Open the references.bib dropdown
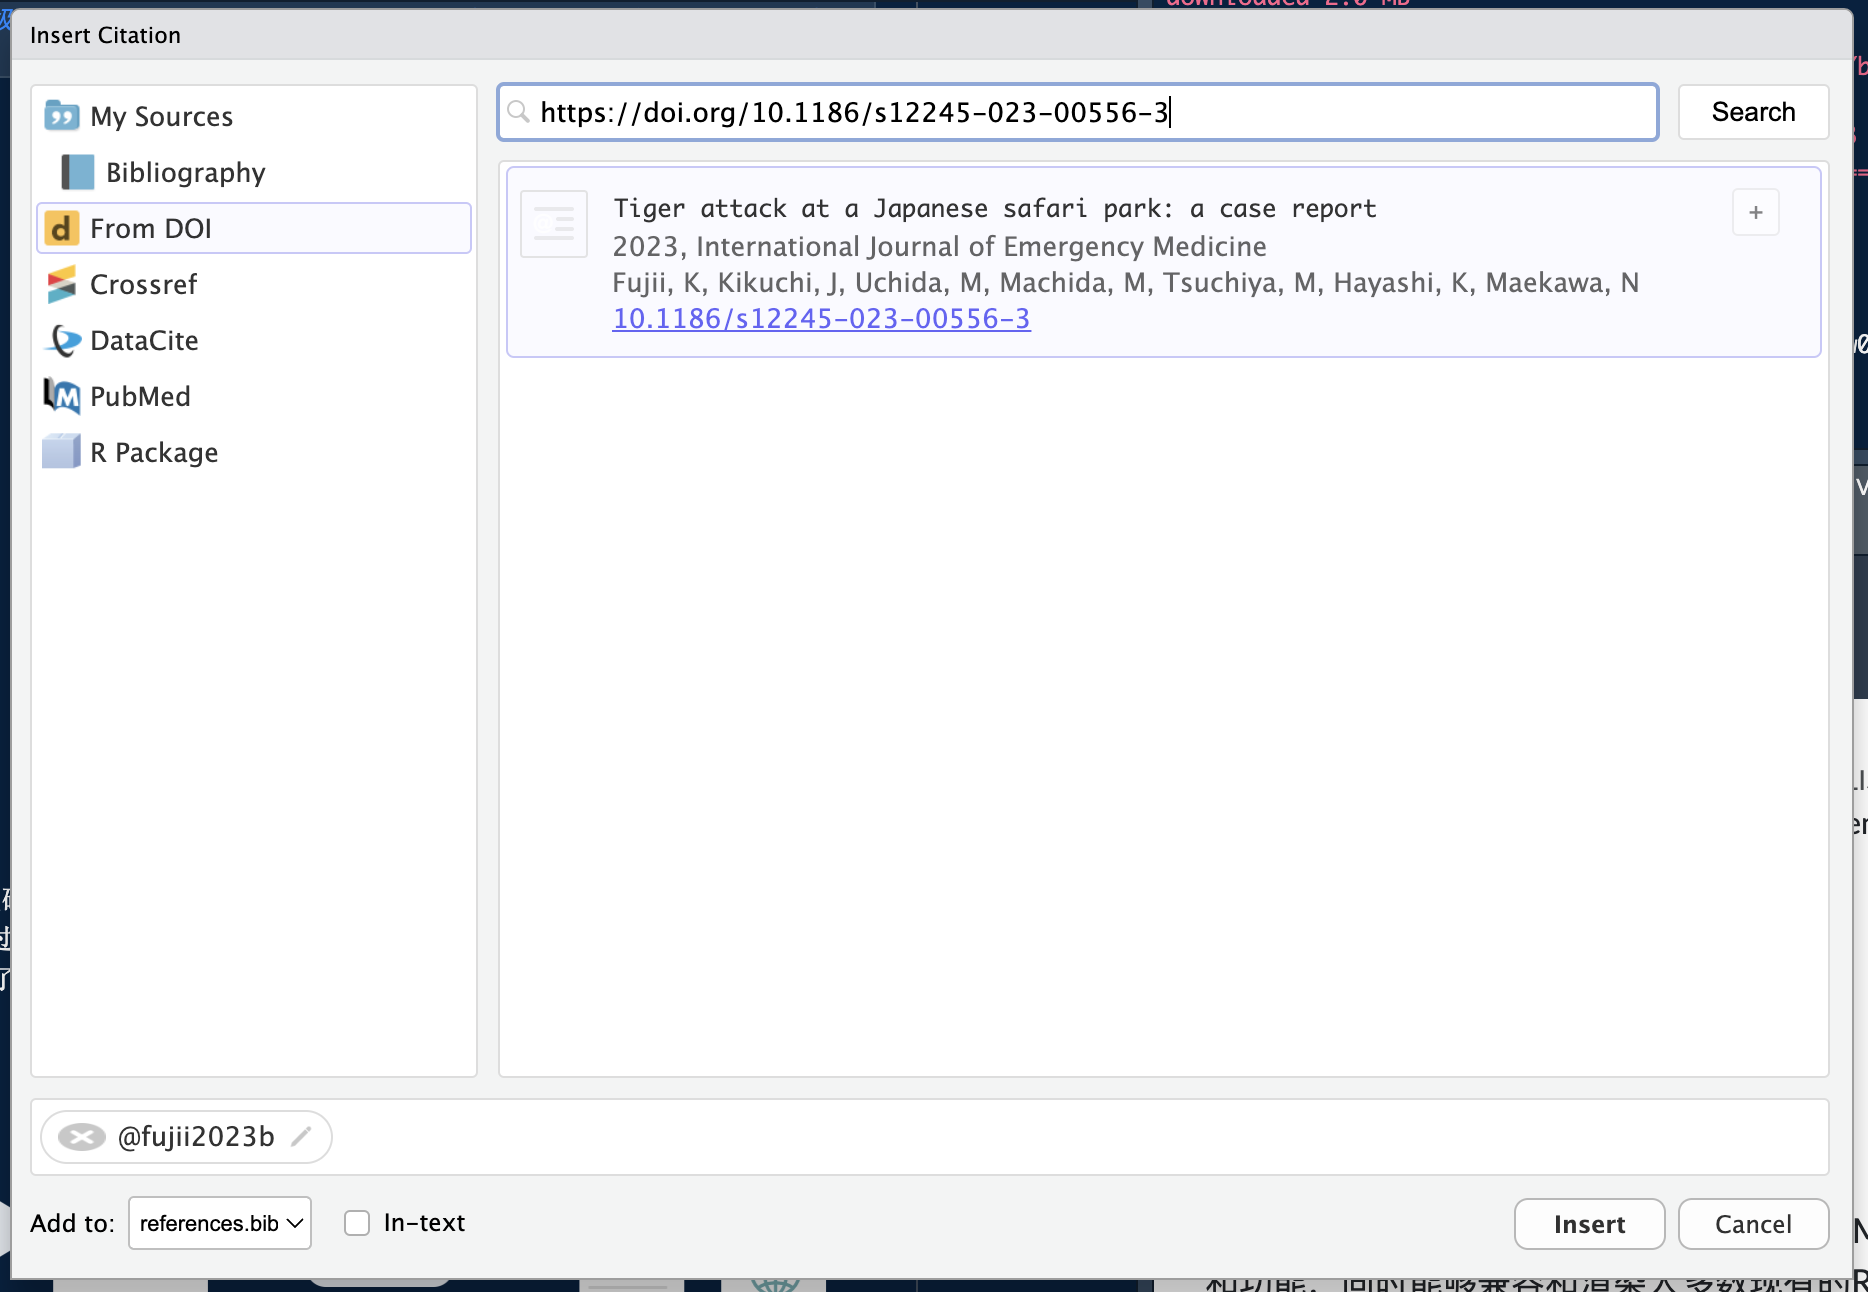Image resolution: width=1868 pixels, height=1292 pixels. click(220, 1223)
